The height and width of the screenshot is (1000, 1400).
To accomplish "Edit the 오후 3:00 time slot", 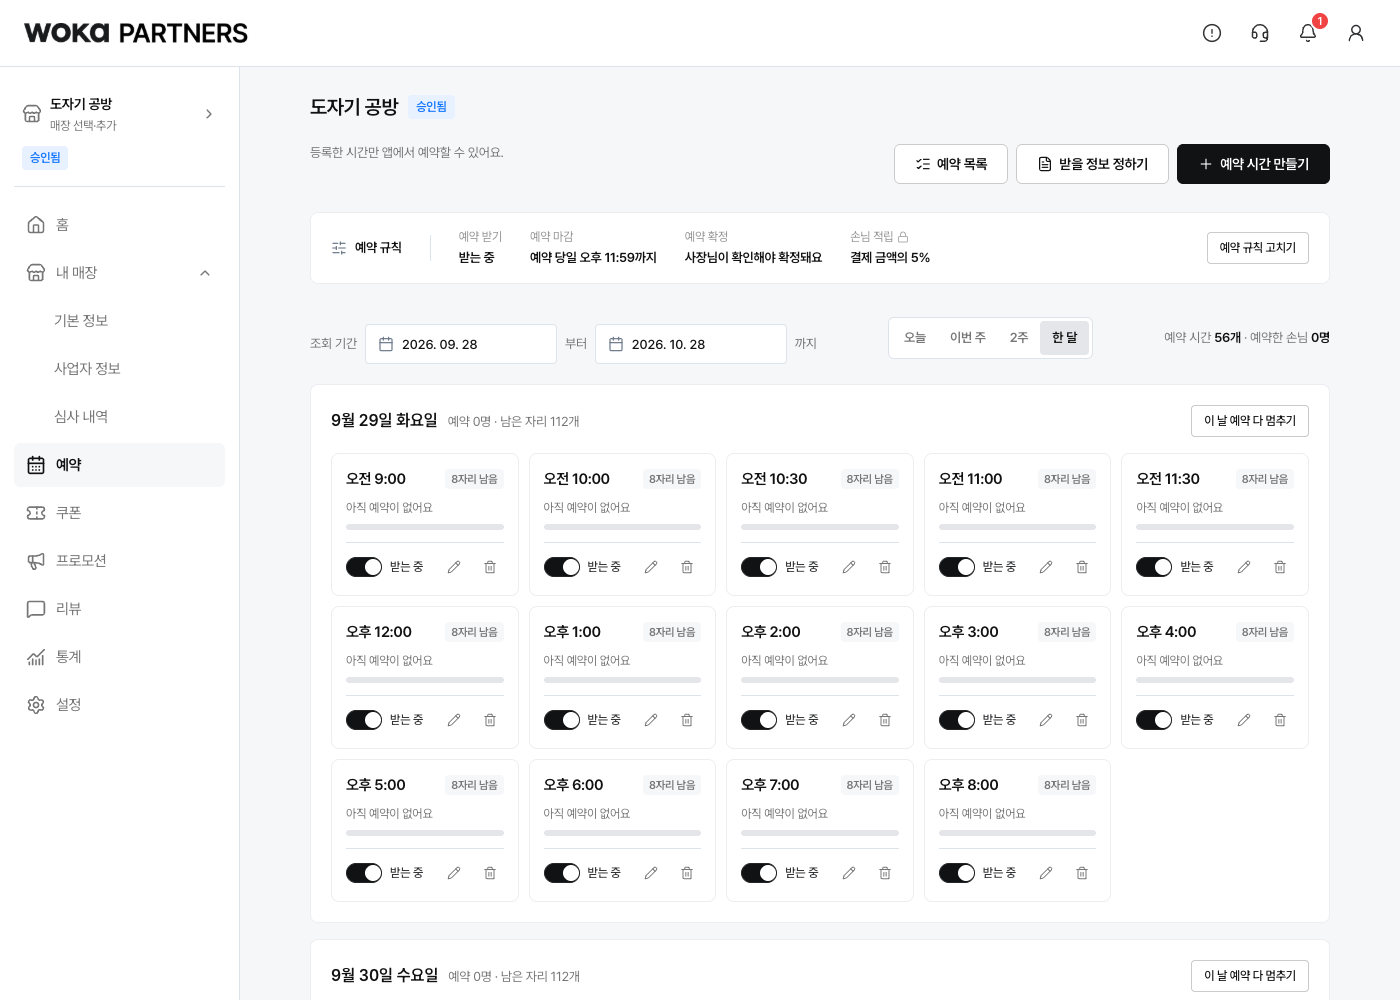I will 1046,720.
